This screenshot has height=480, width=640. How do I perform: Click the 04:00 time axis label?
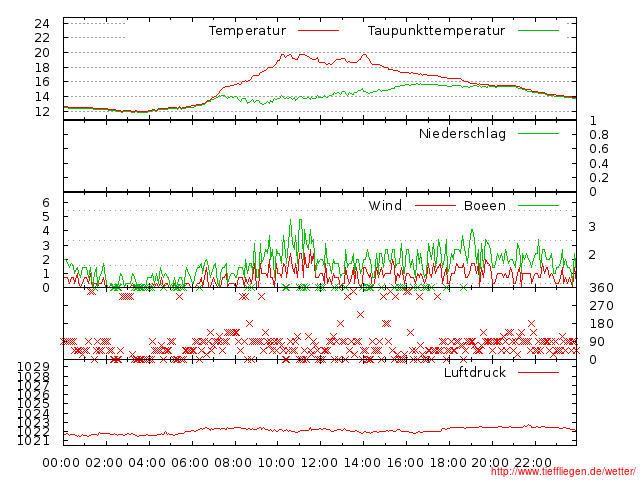pos(147,463)
